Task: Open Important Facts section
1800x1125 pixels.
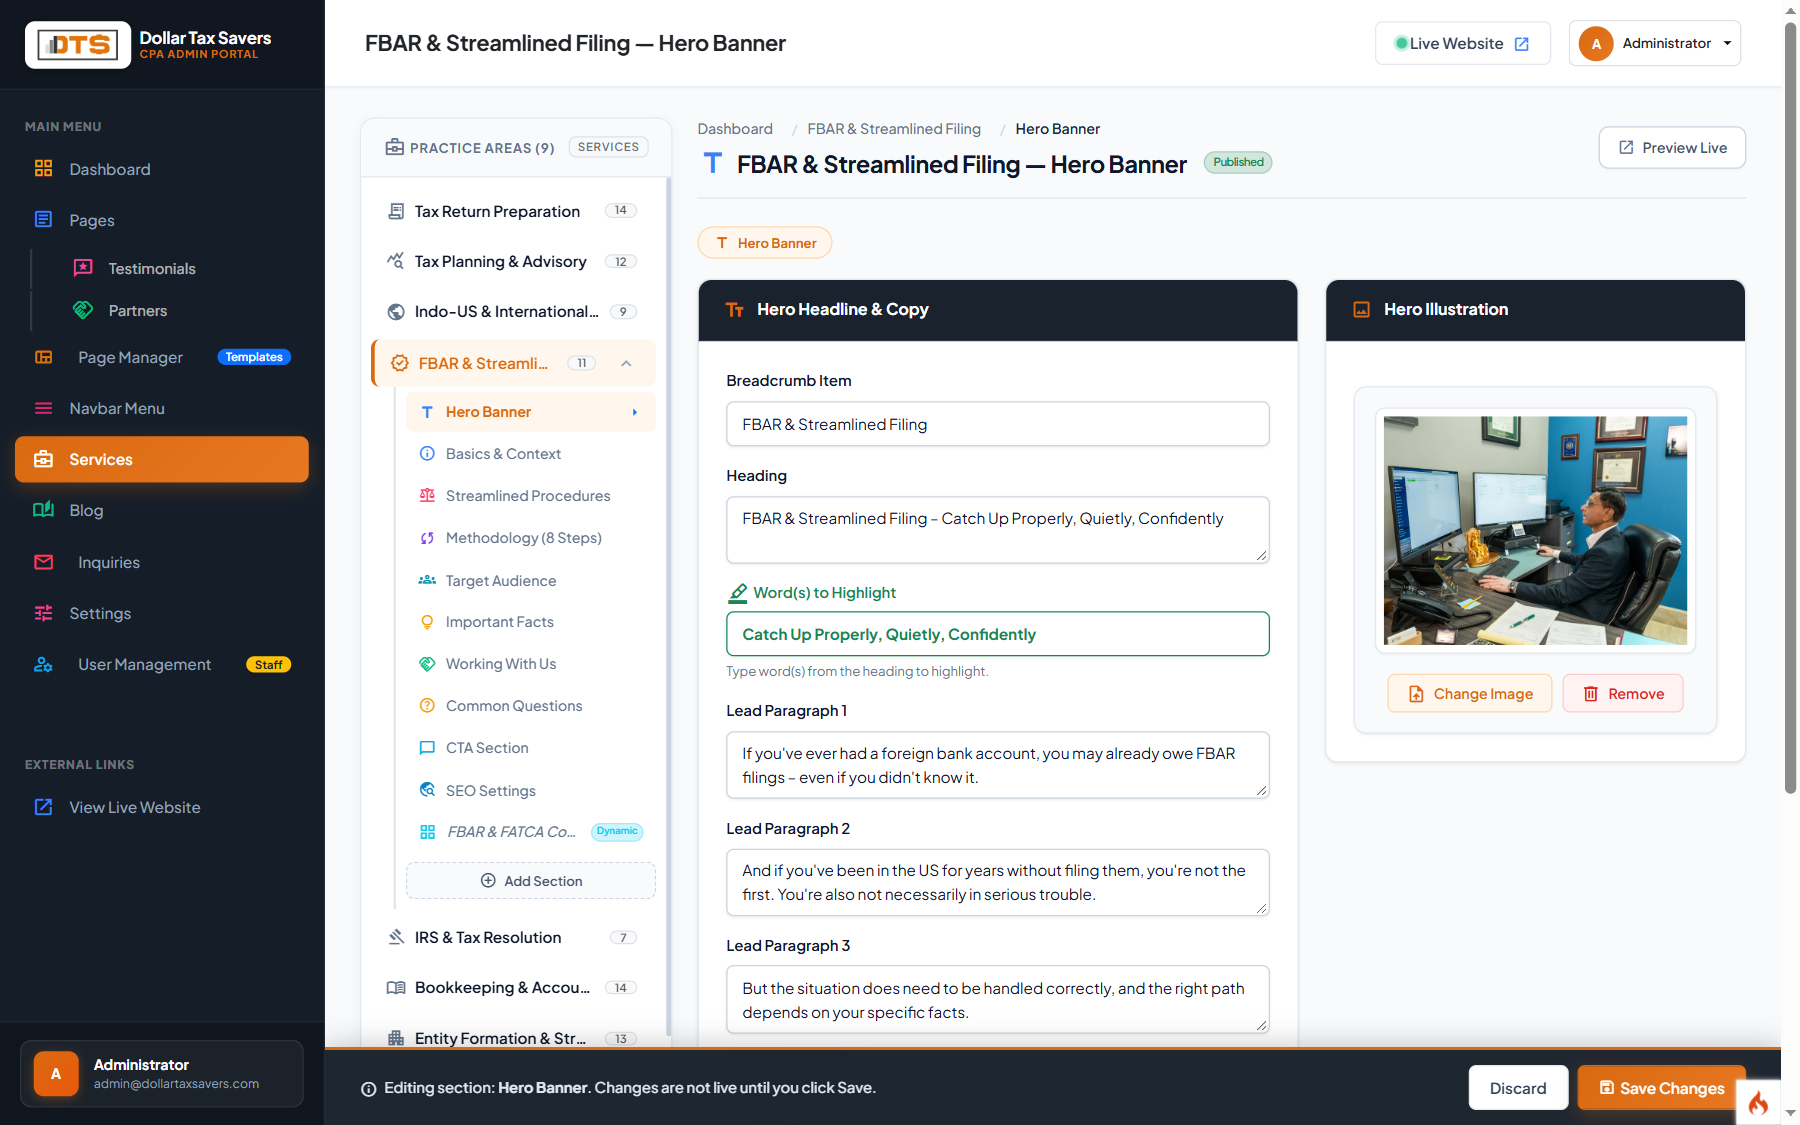Action: coord(530,622)
